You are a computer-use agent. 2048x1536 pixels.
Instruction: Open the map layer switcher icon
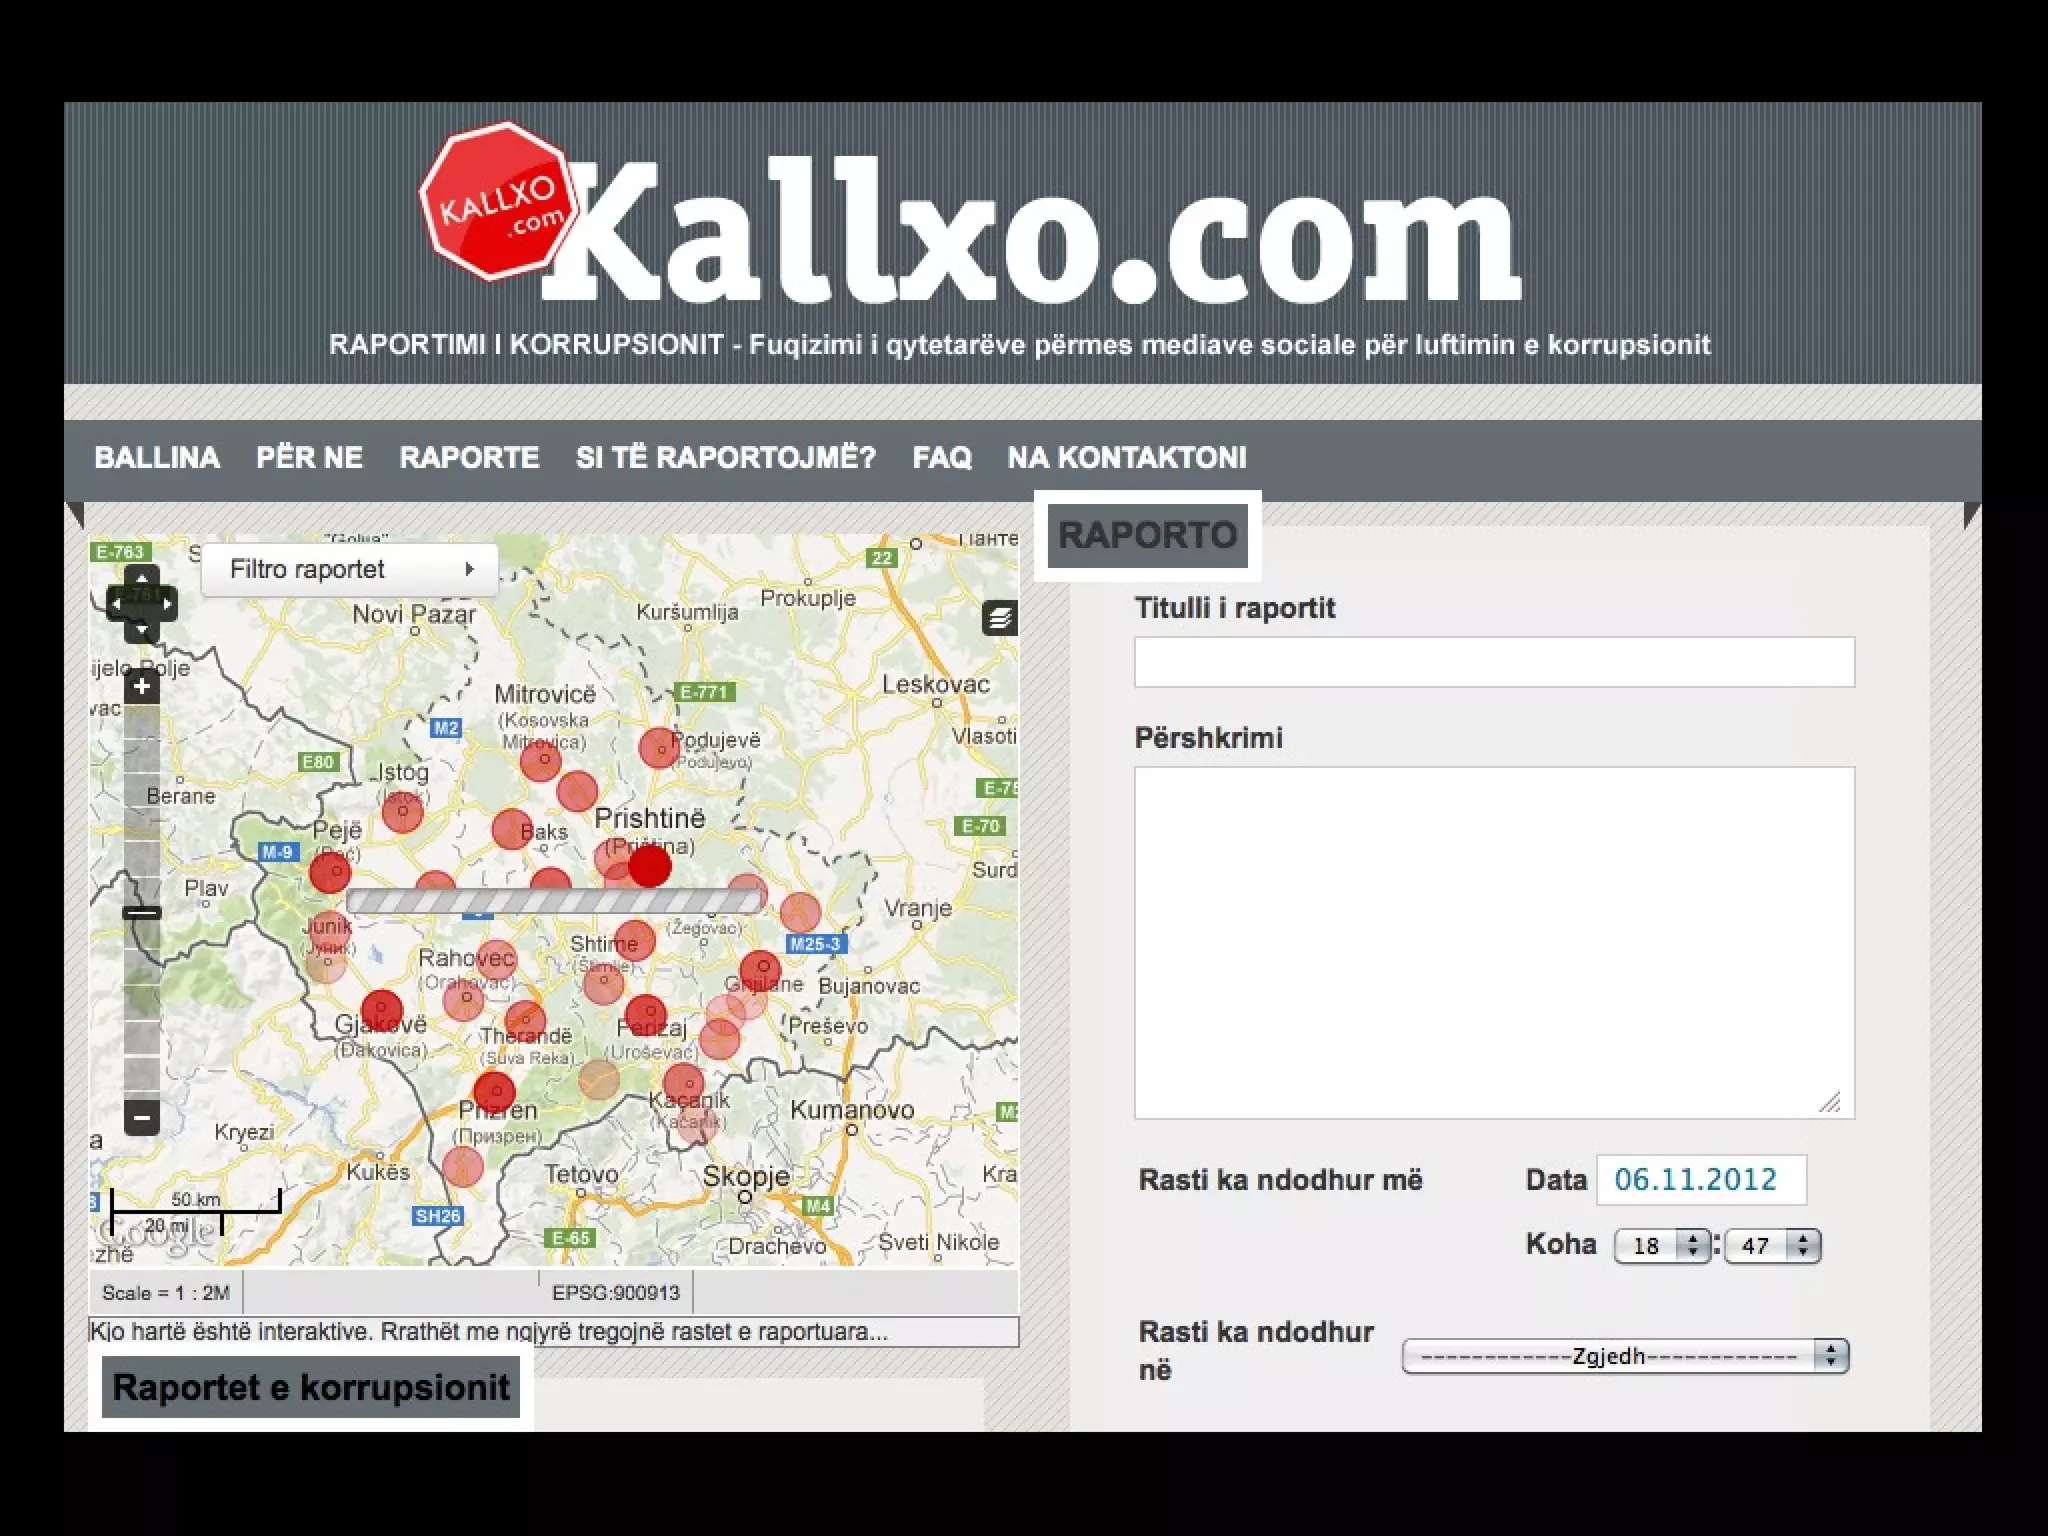999,618
